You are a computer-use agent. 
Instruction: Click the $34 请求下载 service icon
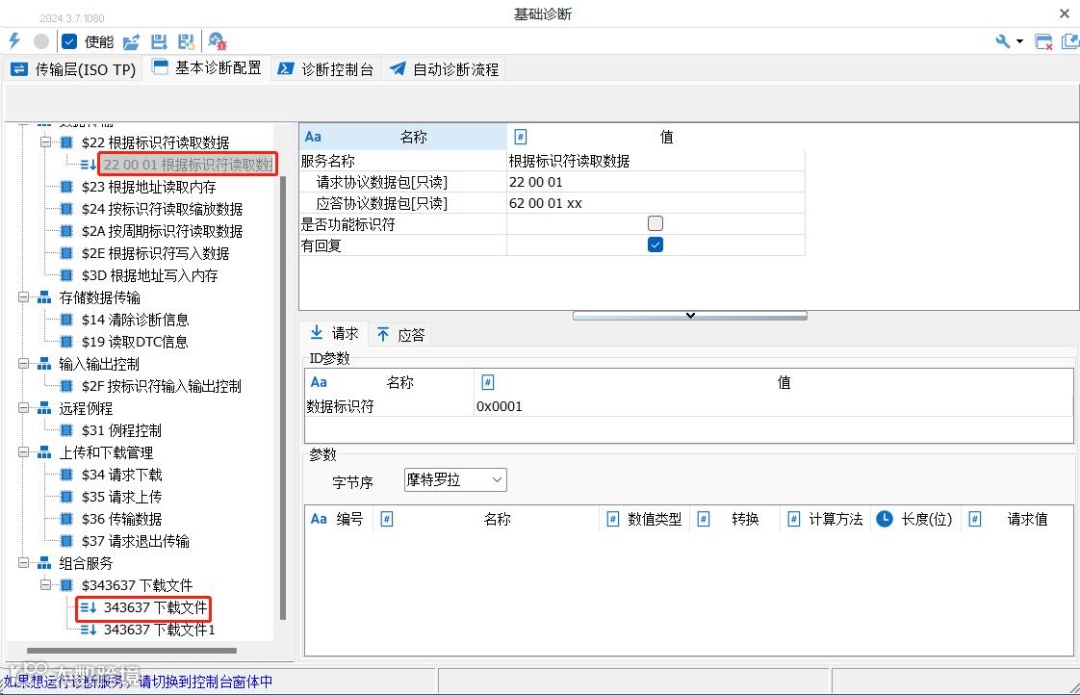[66, 475]
